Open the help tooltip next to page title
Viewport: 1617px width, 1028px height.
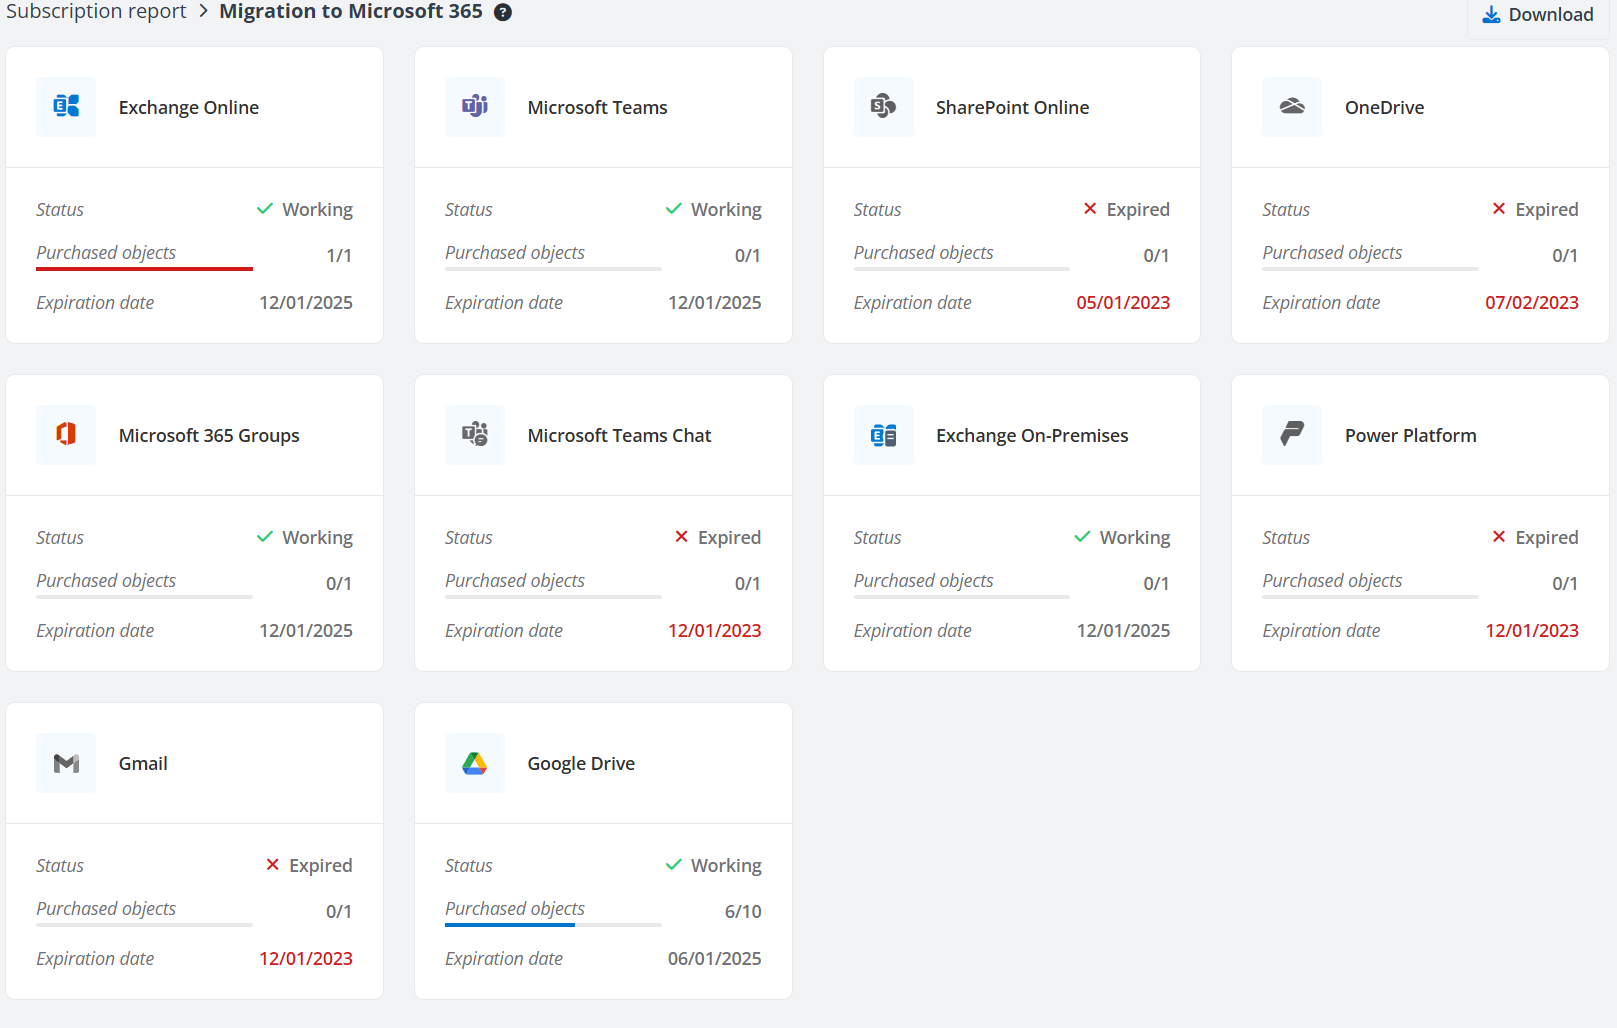pos(502,12)
